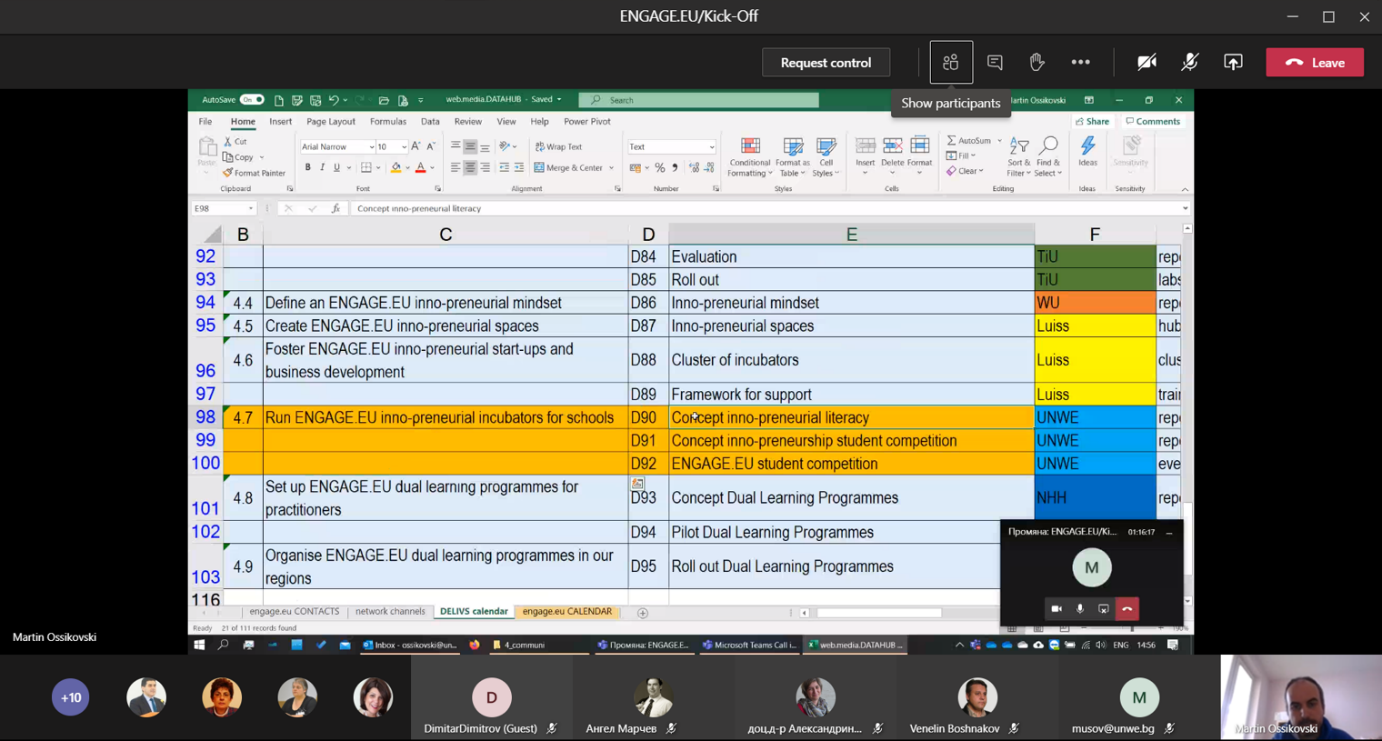
Task: Toggle Wrap Text
Action: click(x=558, y=147)
